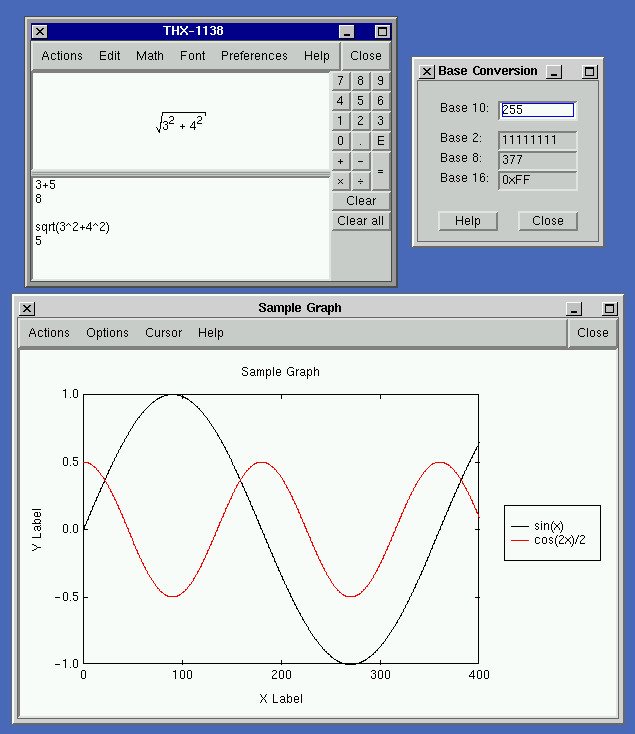Click the 'Y Label' axis label

36,529
